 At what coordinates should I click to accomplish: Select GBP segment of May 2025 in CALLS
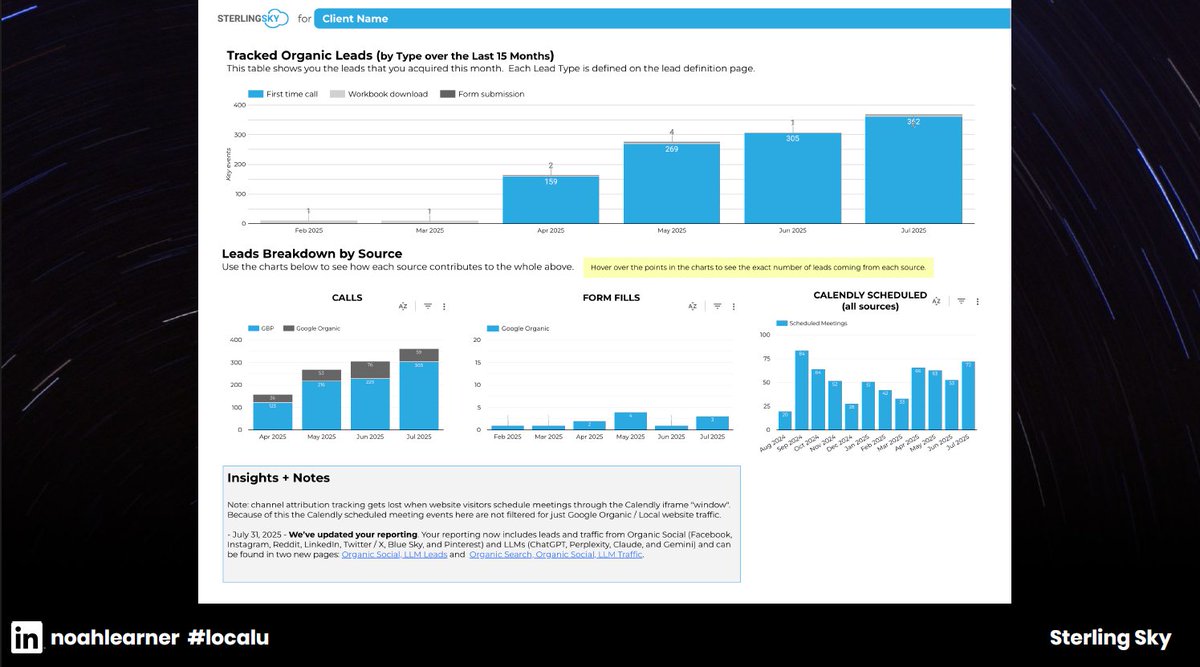click(x=322, y=405)
